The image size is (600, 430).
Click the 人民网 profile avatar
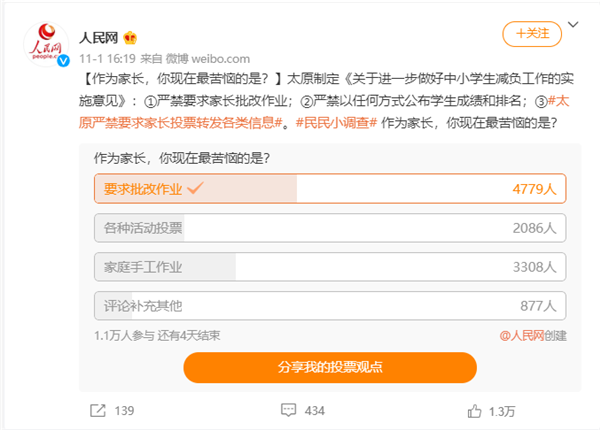[x=46, y=44]
